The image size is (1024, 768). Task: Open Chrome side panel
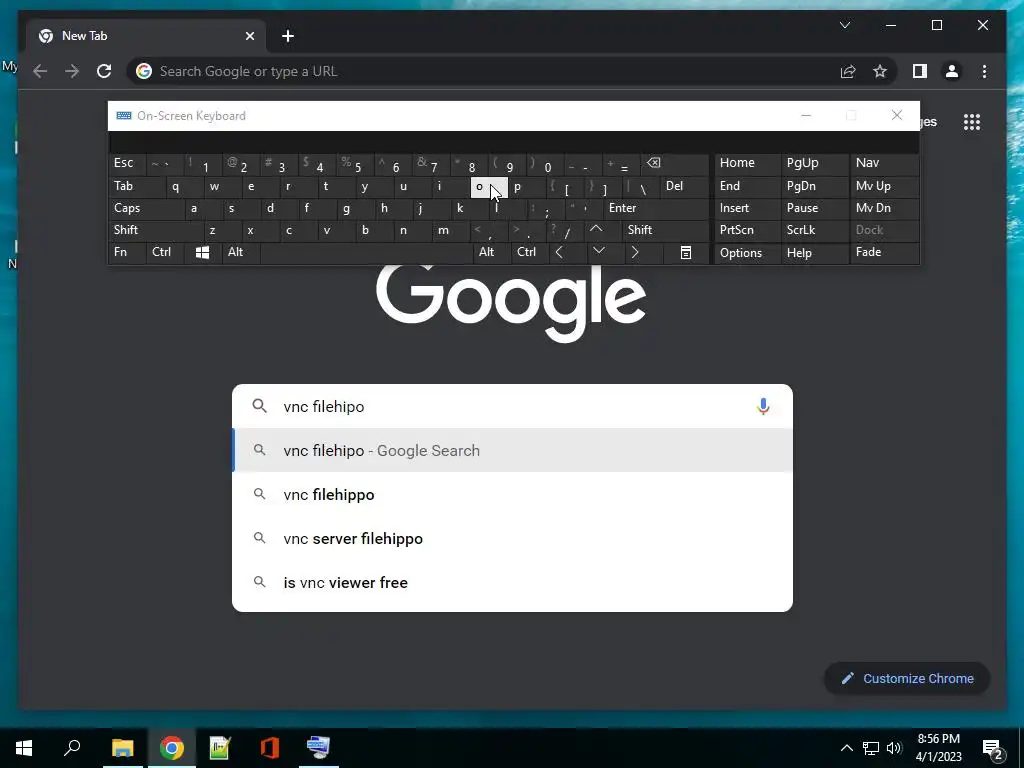point(920,71)
